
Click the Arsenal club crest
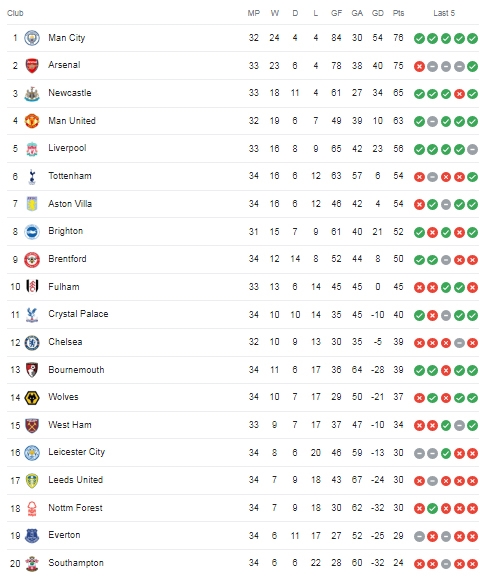[x=32, y=66]
